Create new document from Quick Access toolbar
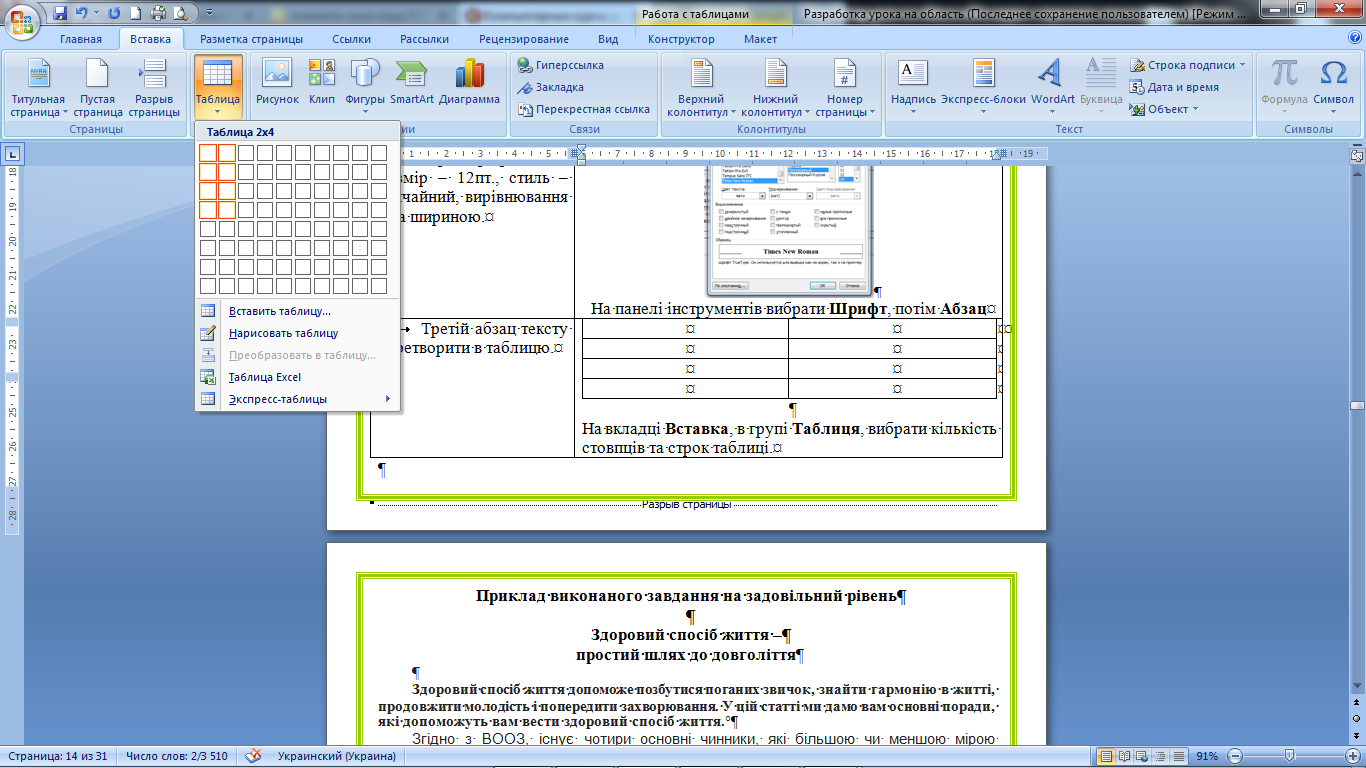The width and height of the screenshot is (1366, 768). click(x=135, y=13)
